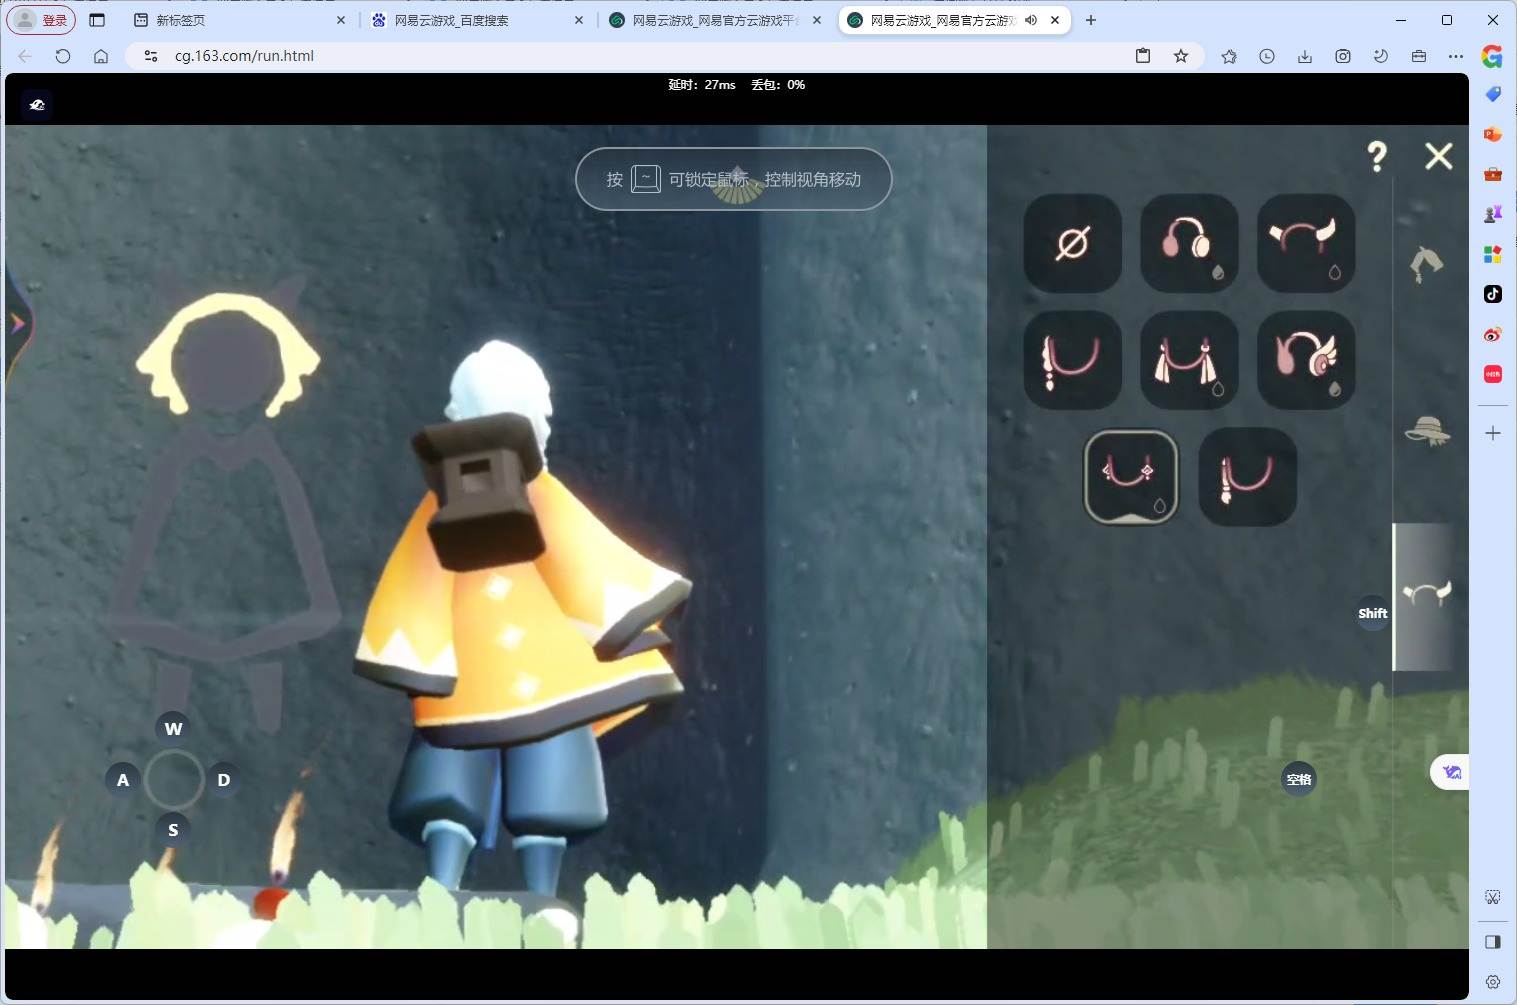Select the no-accessory (empty) option
1517x1005 pixels.
point(1073,243)
